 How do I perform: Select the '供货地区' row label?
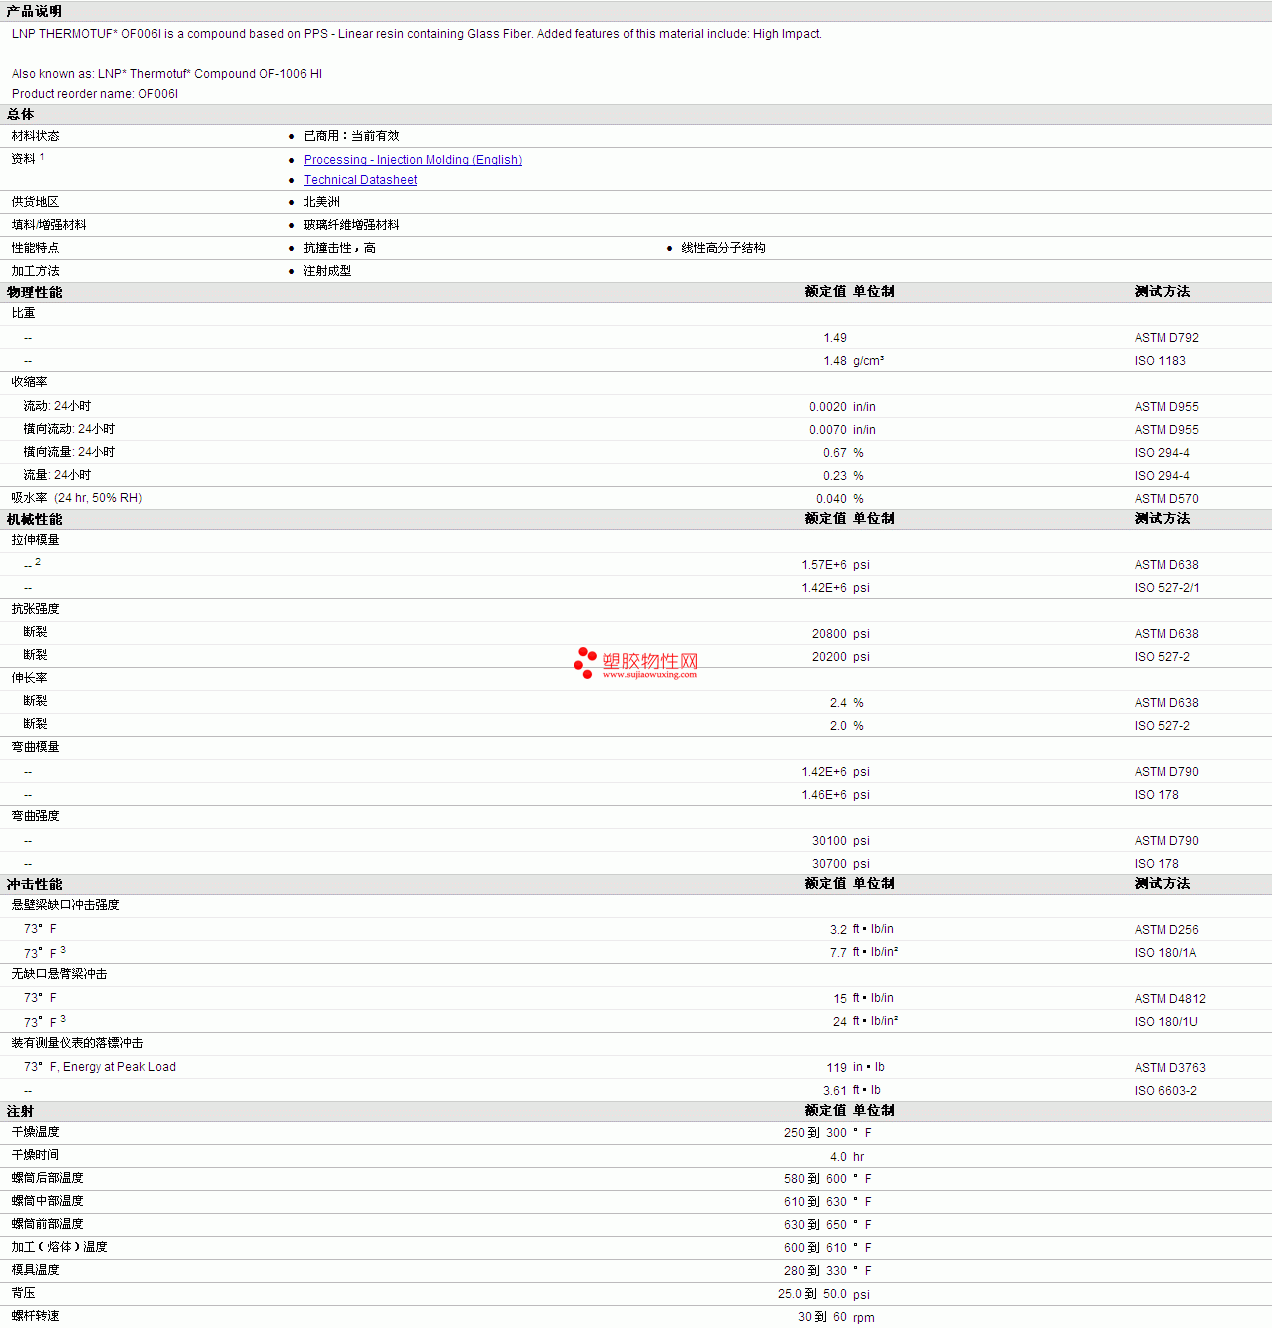36,202
